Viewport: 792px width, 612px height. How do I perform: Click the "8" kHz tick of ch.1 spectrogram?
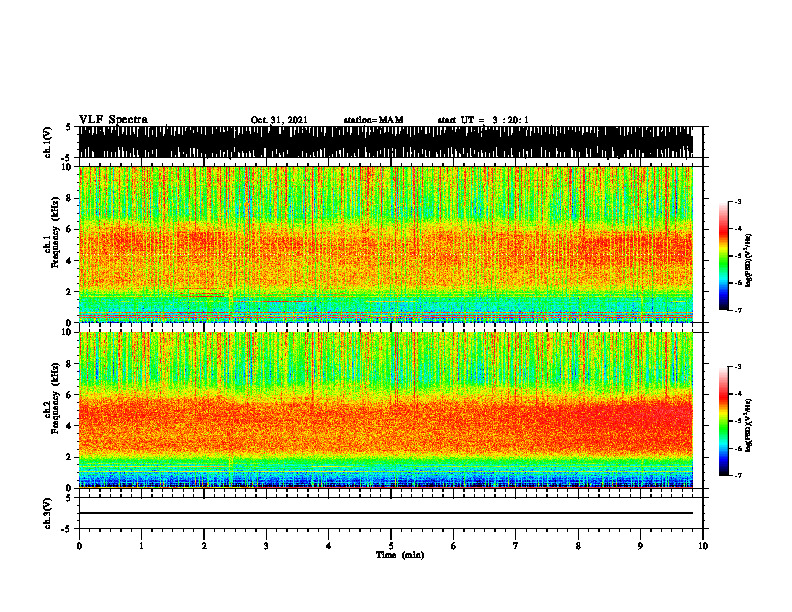[x=70, y=198]
